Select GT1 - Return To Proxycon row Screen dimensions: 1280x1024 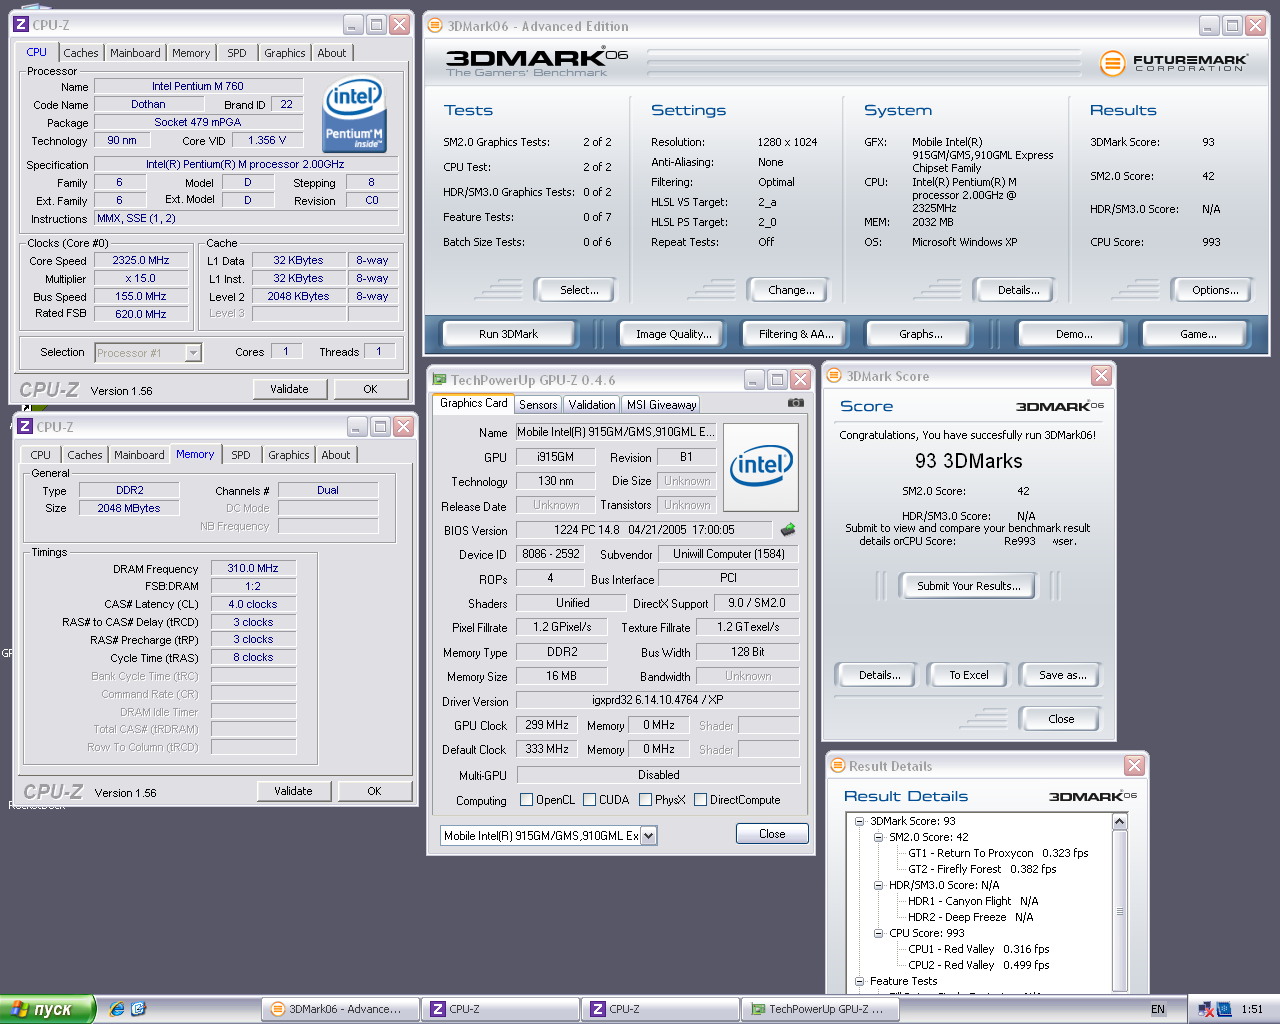[x=998, y=853]
